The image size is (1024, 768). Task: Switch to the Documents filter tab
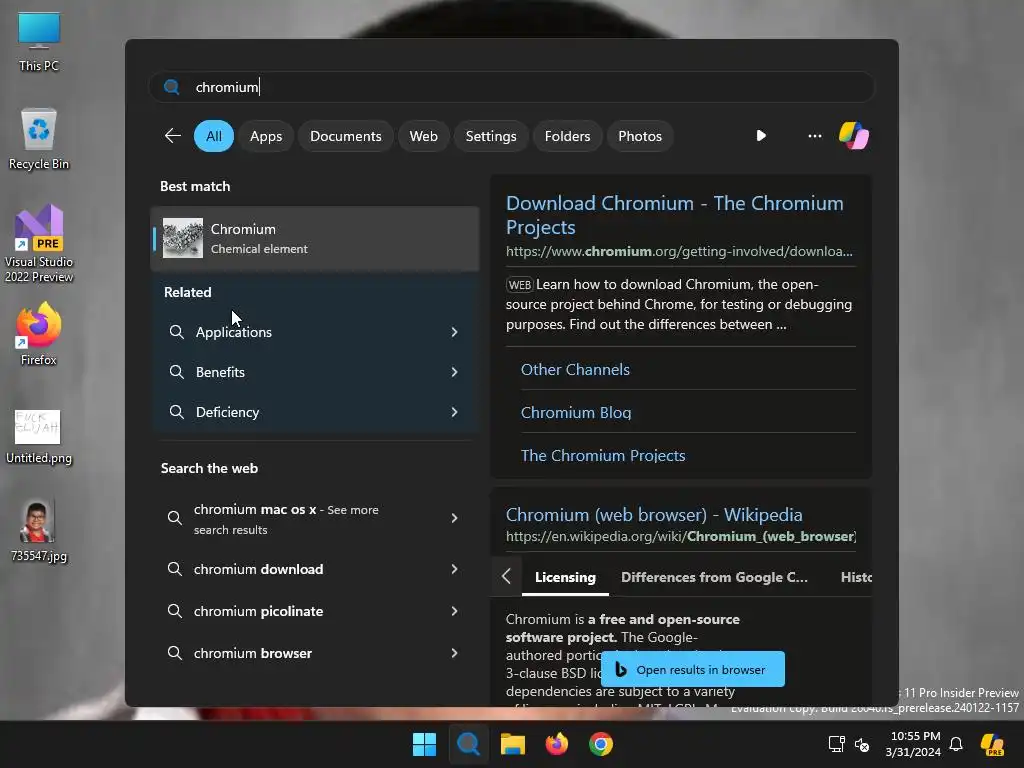click(x=345, y=136)
